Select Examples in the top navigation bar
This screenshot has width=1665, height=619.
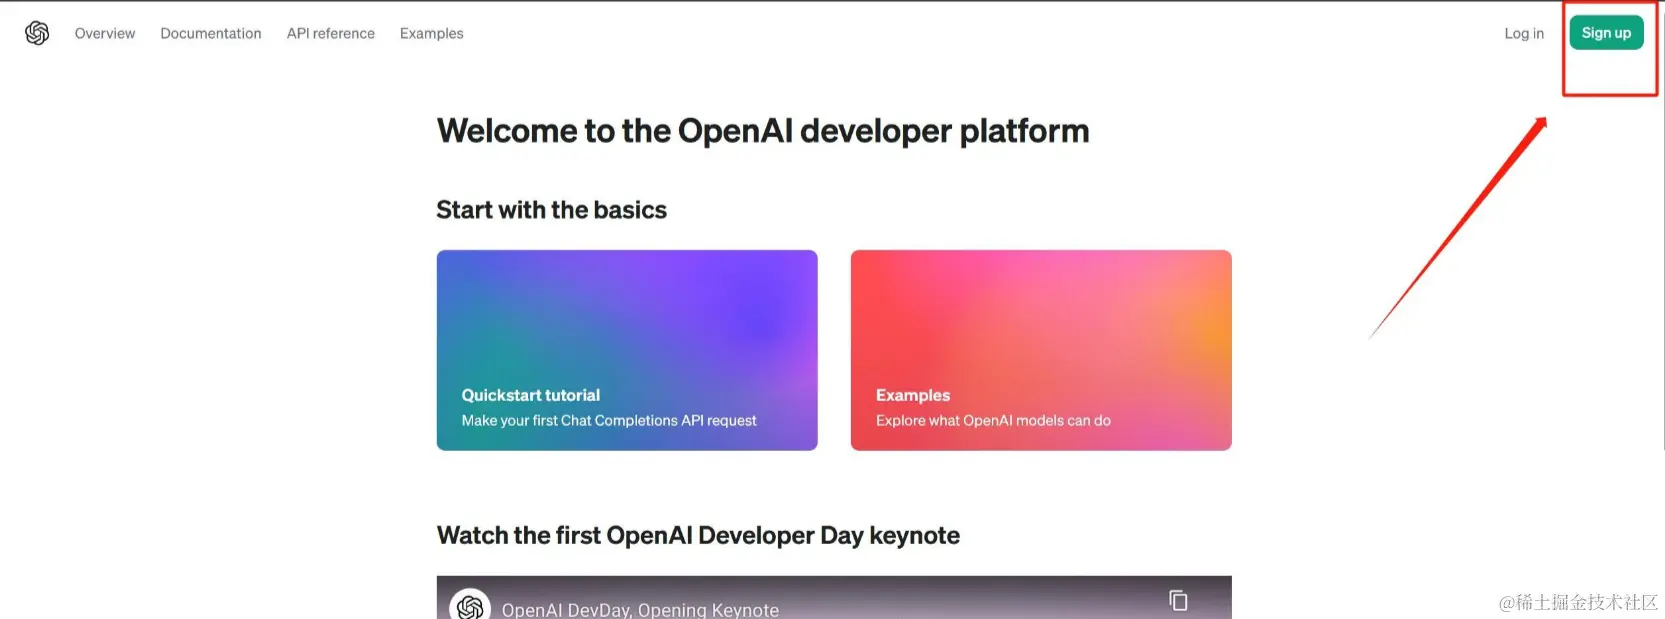[432, 33]
